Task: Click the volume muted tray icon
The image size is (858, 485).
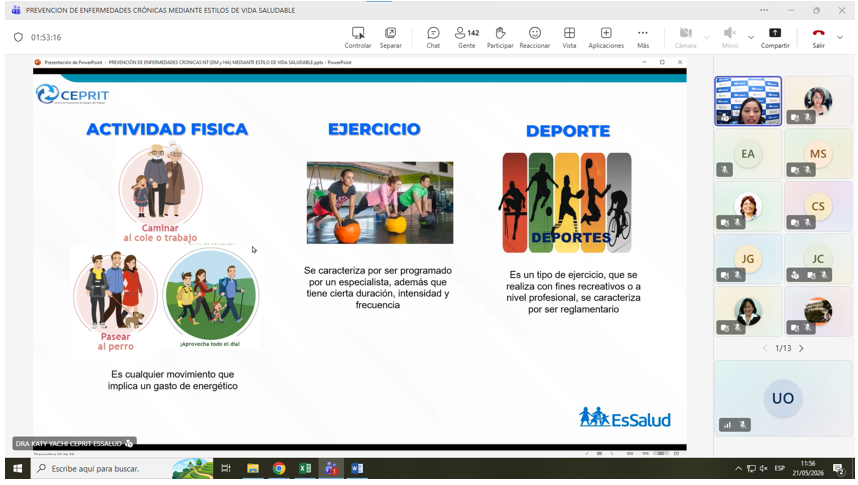Action: click(x=763, y=469)
